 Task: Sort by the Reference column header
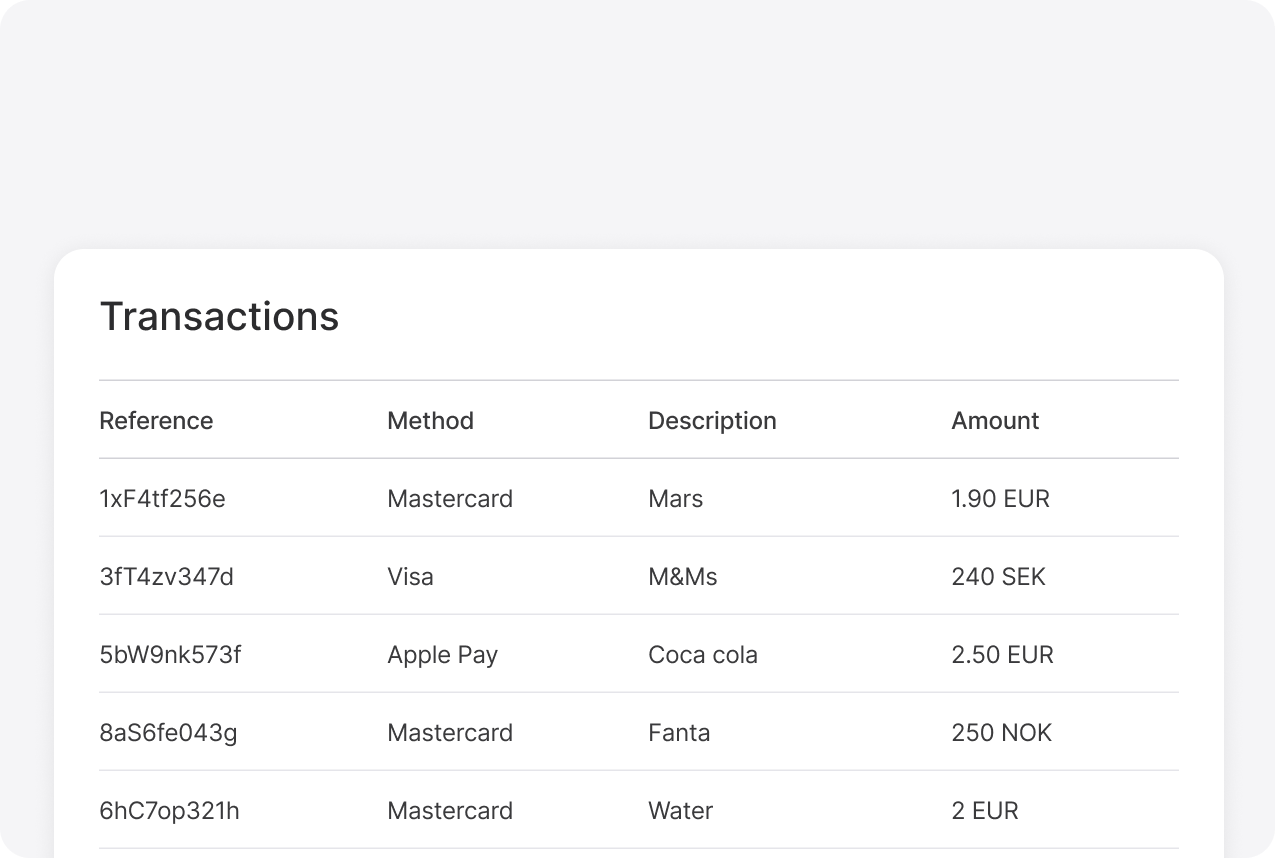click(x=156, y=421)
